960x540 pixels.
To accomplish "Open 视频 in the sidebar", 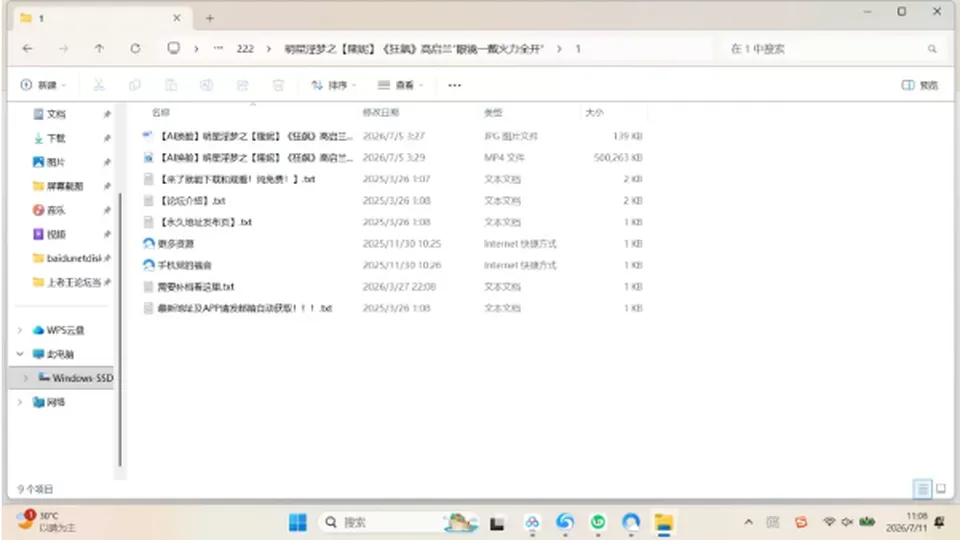I will (x=56, y=234).
